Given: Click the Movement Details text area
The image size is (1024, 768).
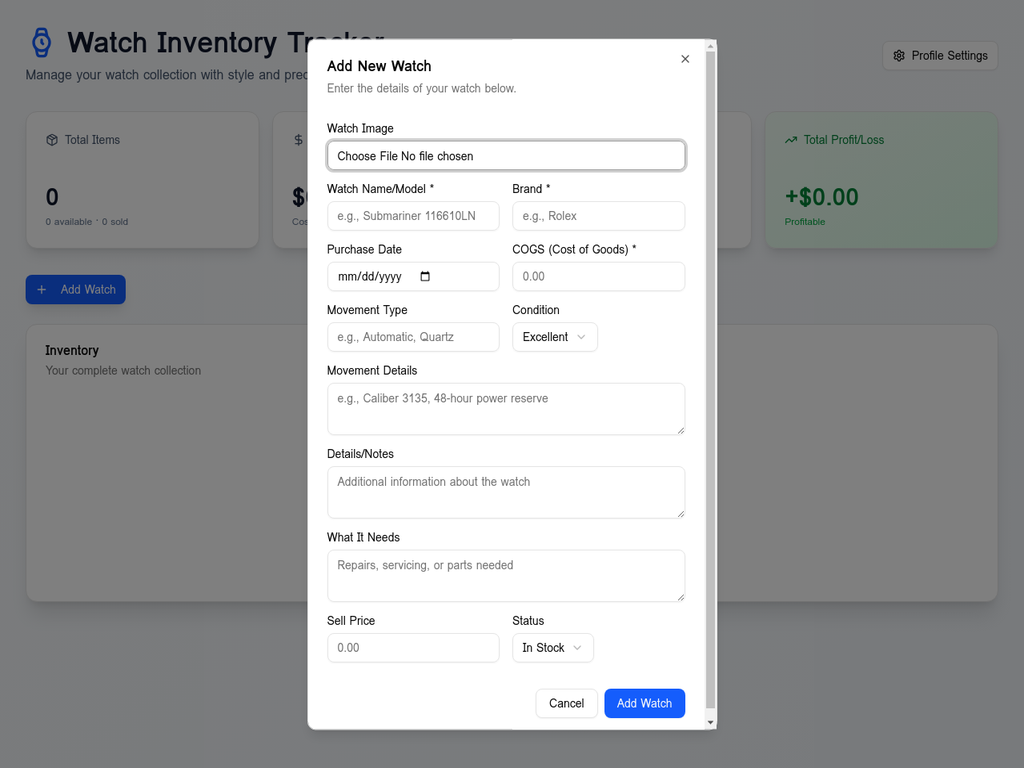Looking at the screenshot, I should pyautogui.click(x=505, y=409).
